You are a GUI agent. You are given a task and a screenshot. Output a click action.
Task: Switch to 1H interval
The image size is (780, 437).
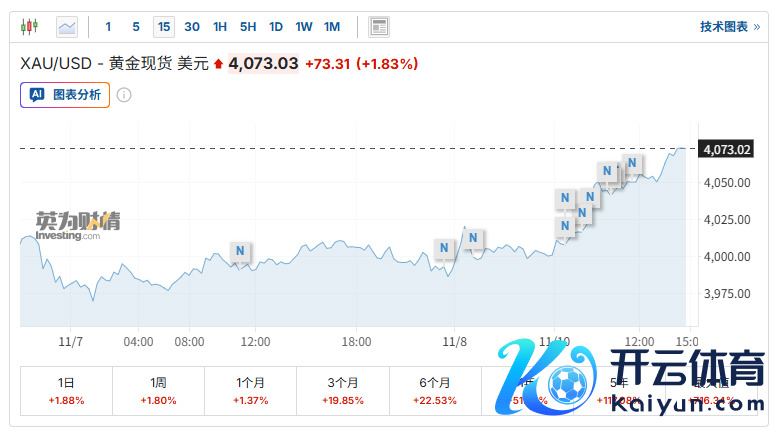click(220, 26)
